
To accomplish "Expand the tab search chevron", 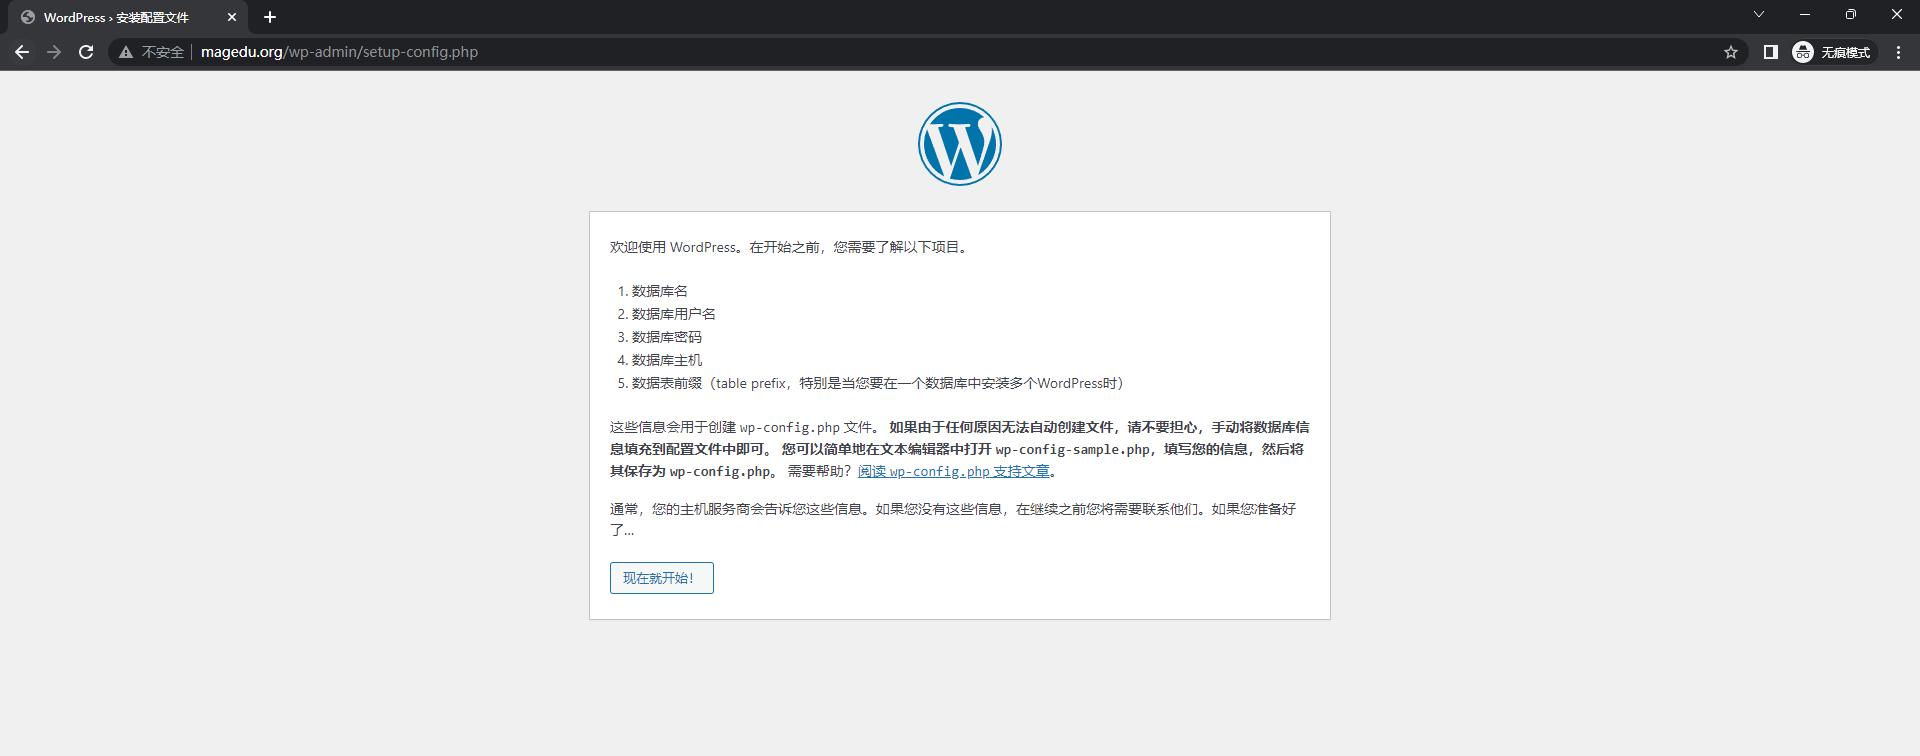I will (1759, 14).
